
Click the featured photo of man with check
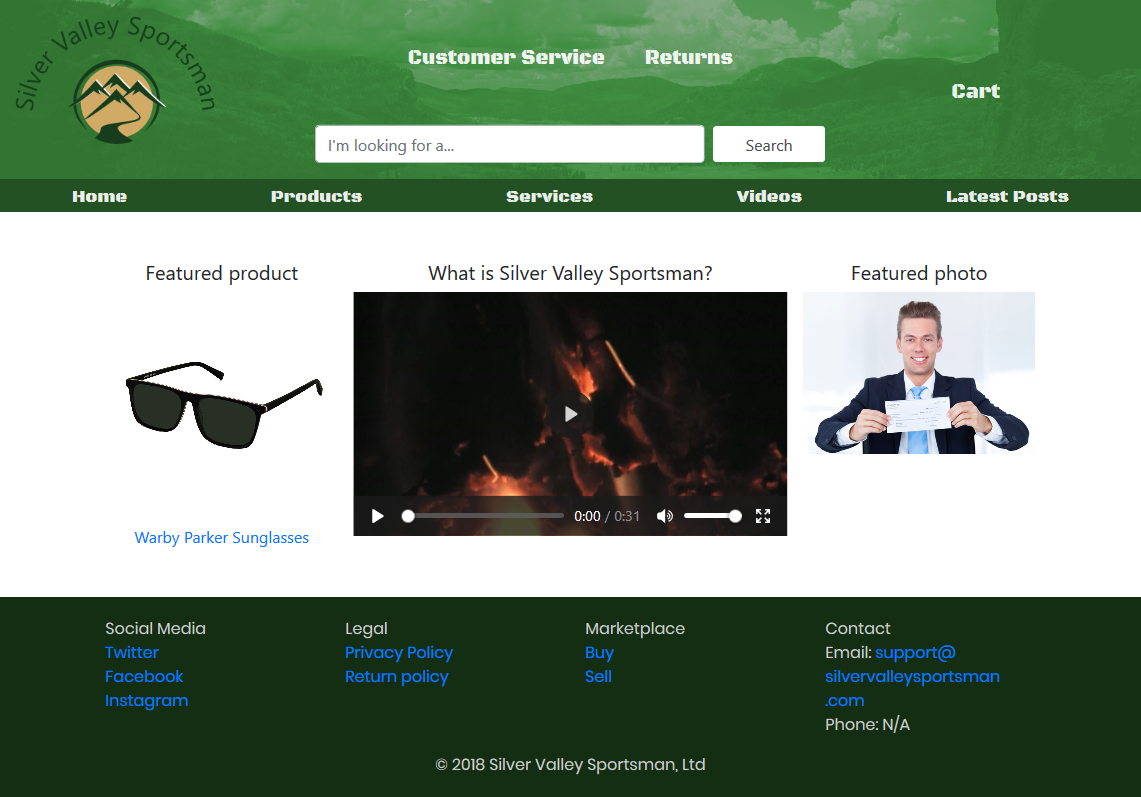pyautogui.click(x=919, y=374)
